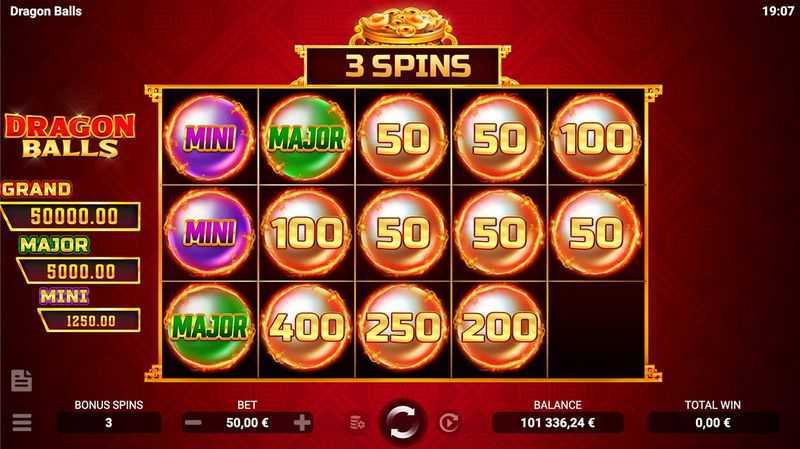Click the Major jackpot 5000.00 display
This screenshot has height=449, width=800.
[79, 271]
